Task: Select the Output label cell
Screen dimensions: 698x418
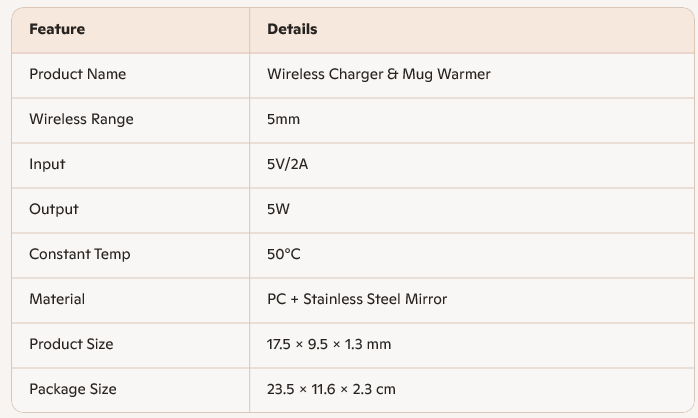Action: (x=54, y=209)
